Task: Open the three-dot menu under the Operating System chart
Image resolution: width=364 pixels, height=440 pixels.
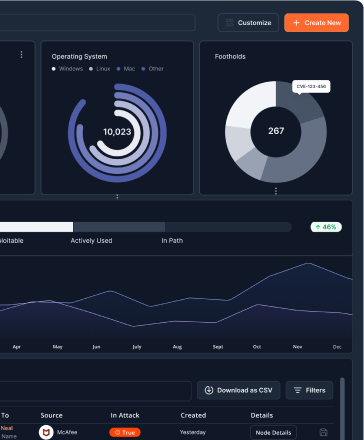Action: 117,197
